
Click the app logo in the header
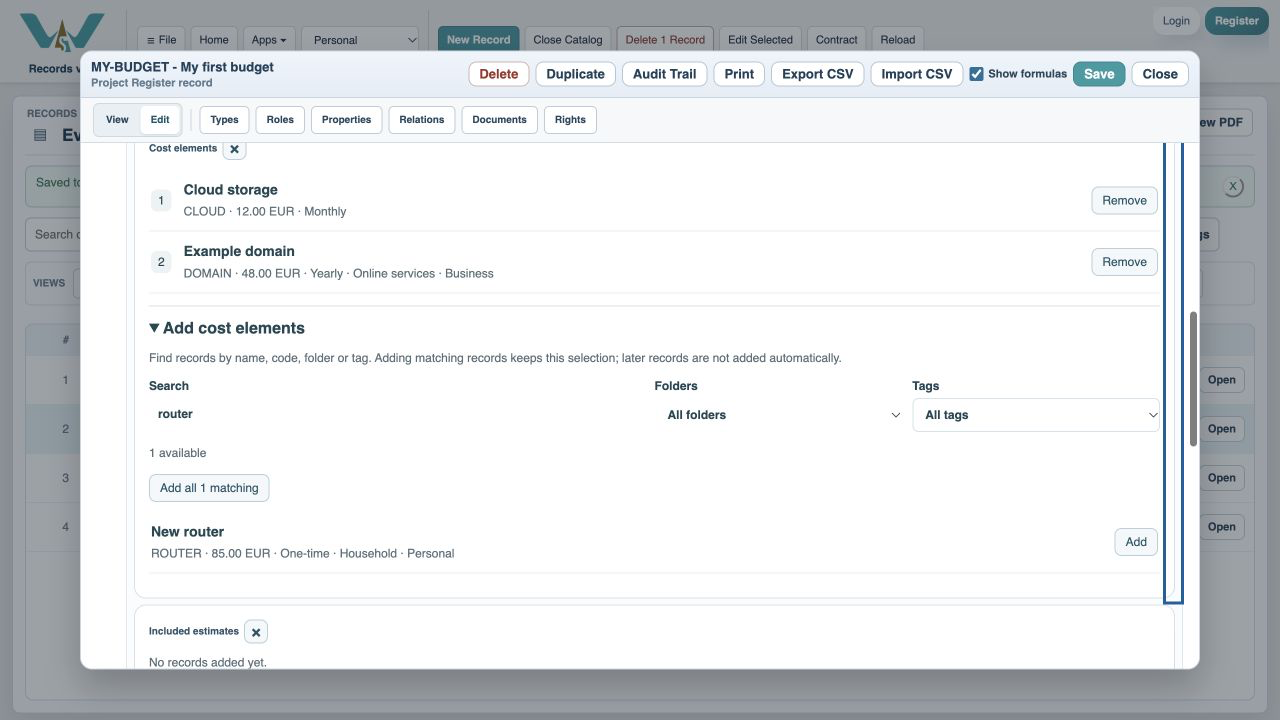pos(62,33)
